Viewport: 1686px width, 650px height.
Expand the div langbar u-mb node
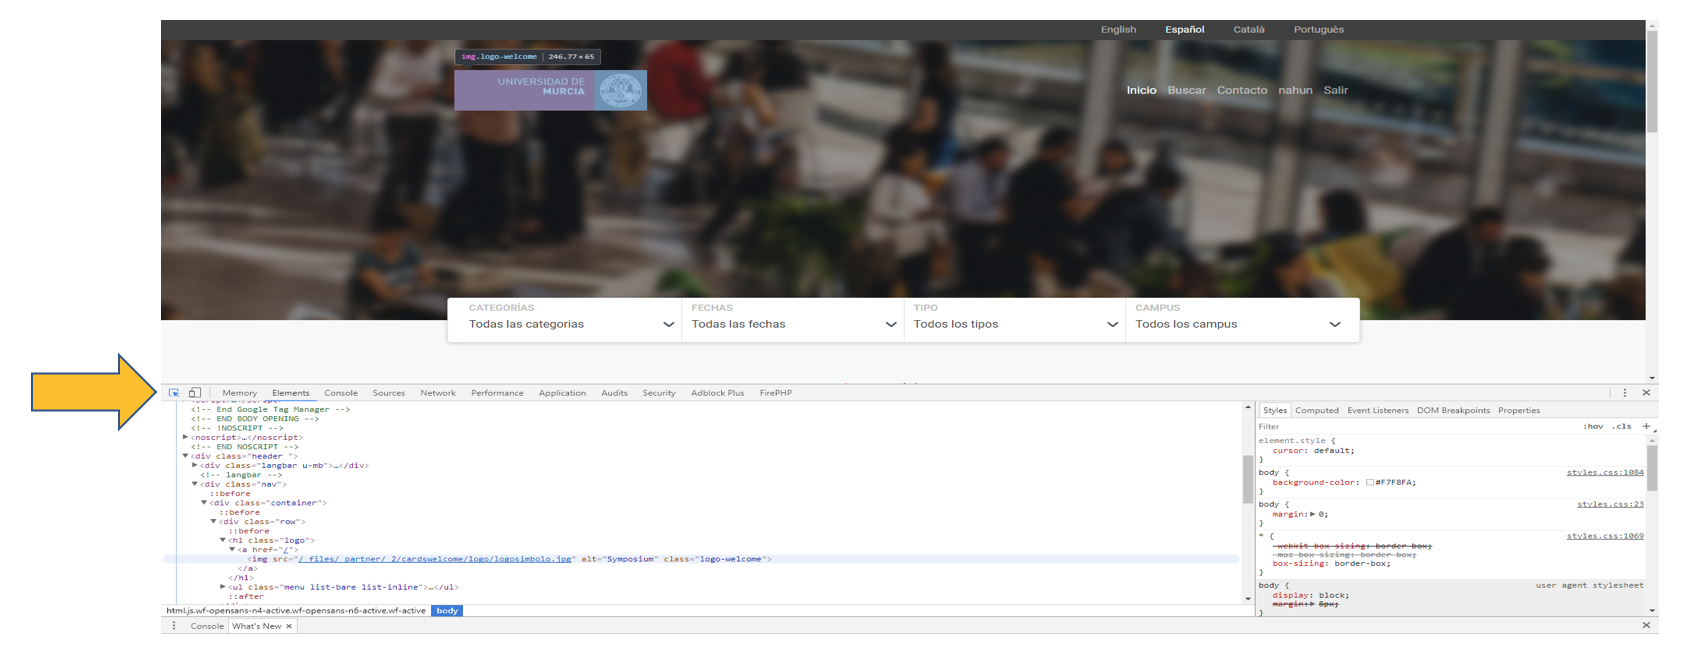click(194, 465)
